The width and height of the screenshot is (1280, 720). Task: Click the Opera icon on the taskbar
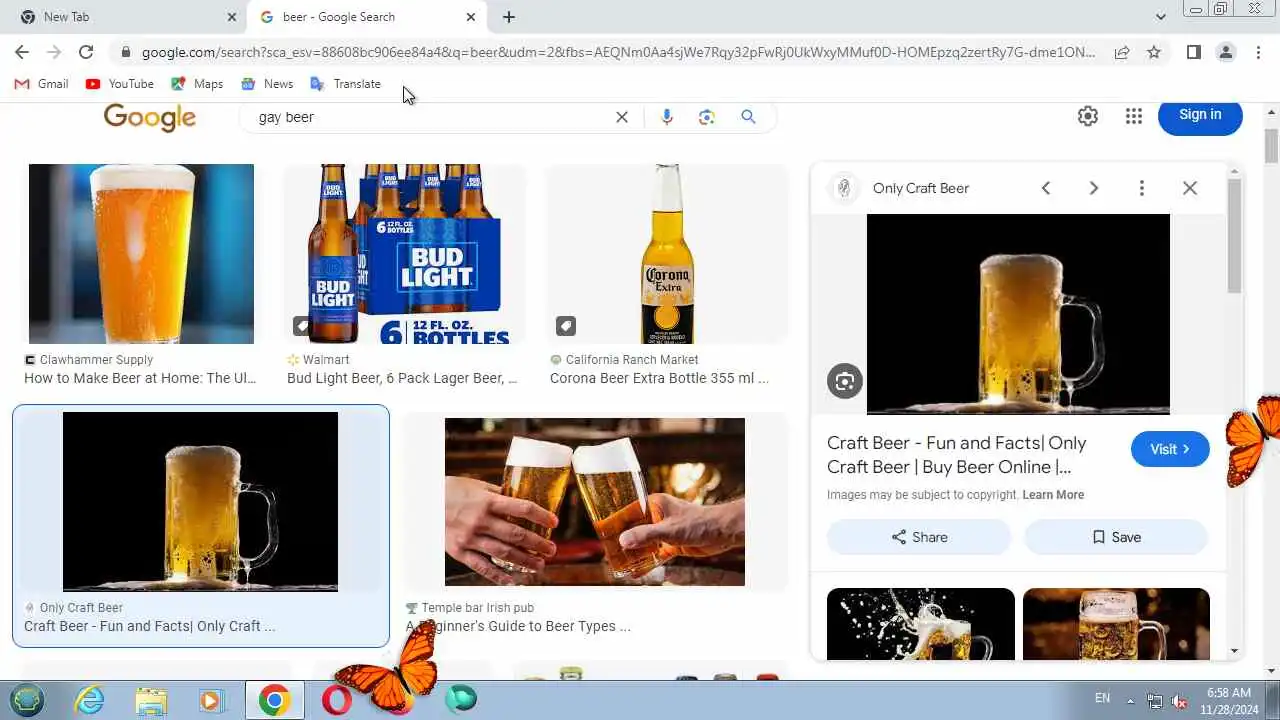click(x=337, y=700)
